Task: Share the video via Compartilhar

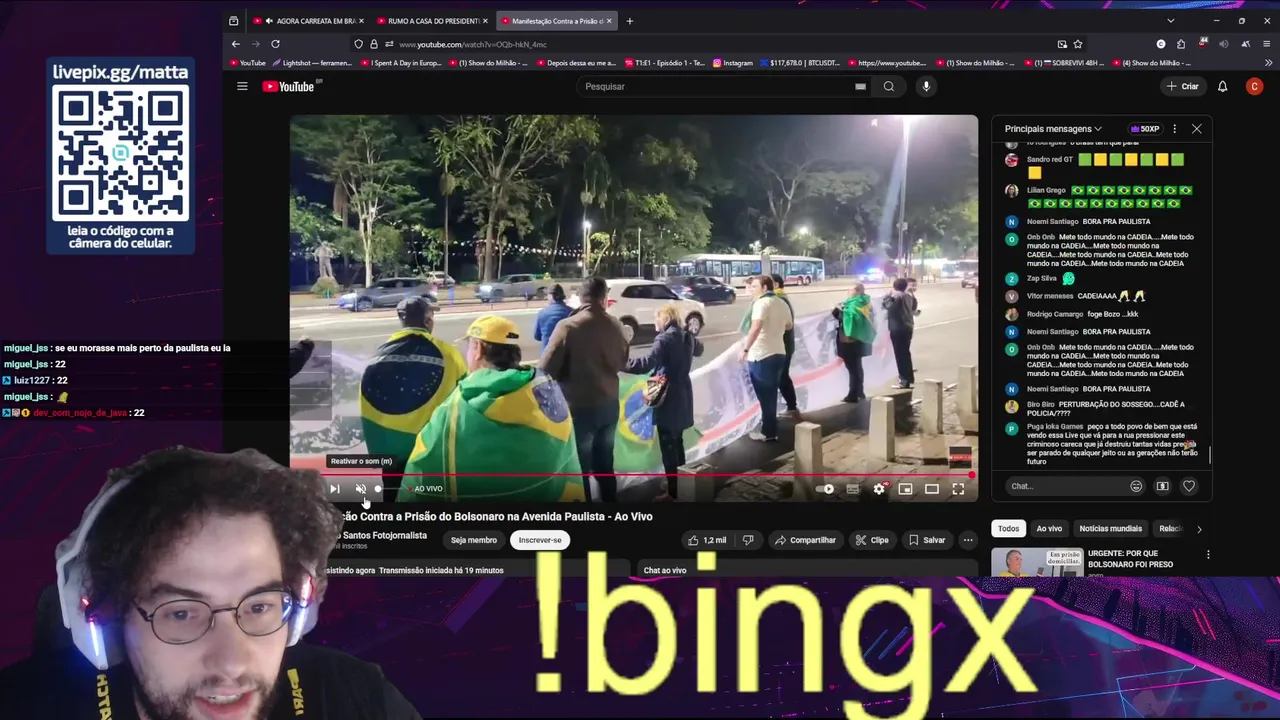Action: (x=805, y=540)
